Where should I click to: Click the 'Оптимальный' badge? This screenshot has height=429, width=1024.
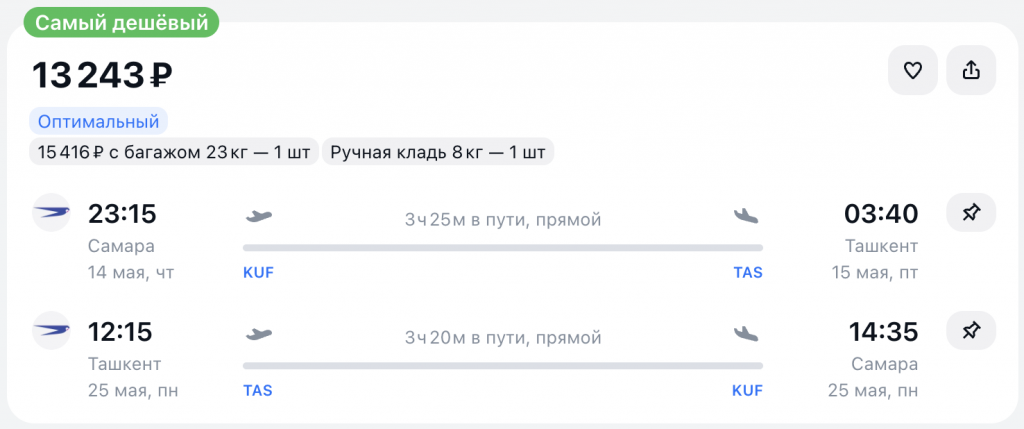99,122
